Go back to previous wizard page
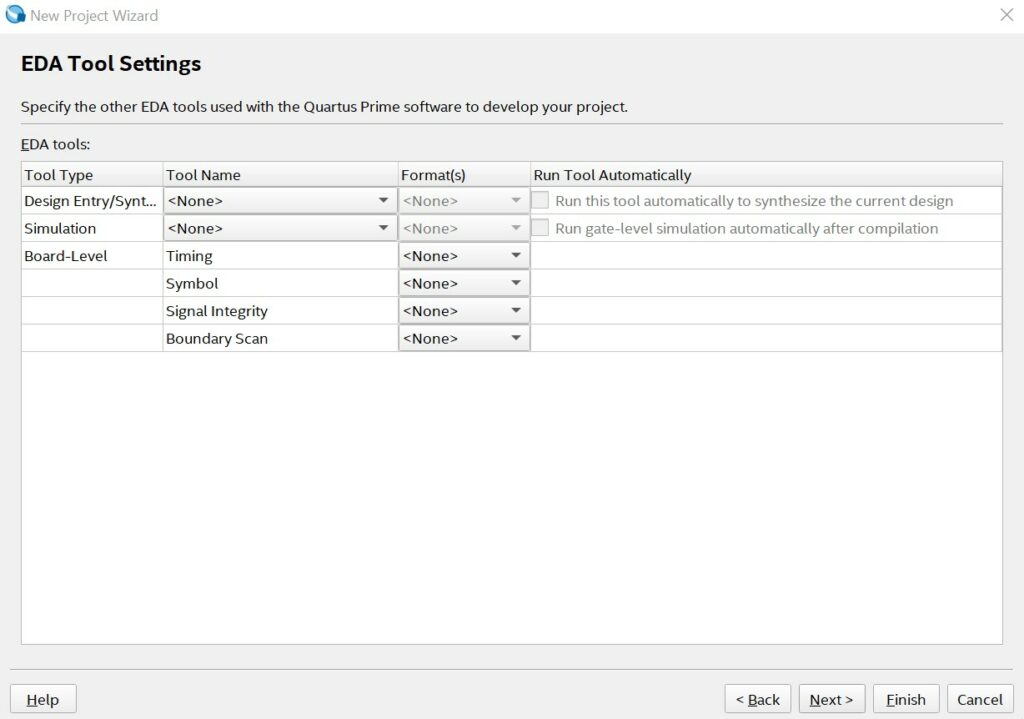The height and width of the screenshot is (719, 1024). tap(757, 699)
